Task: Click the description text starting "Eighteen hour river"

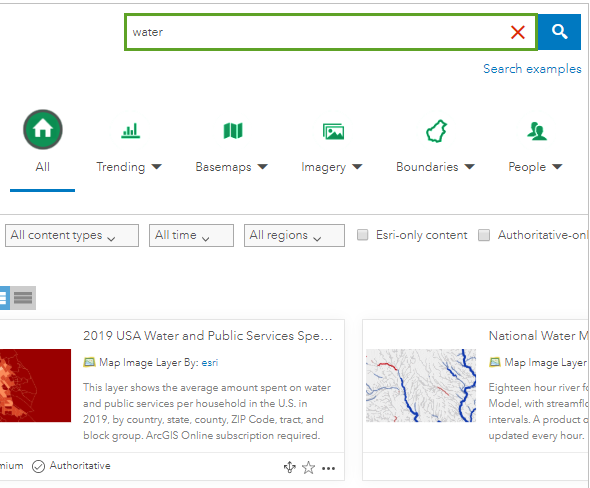Action: (x=538, y=411)
